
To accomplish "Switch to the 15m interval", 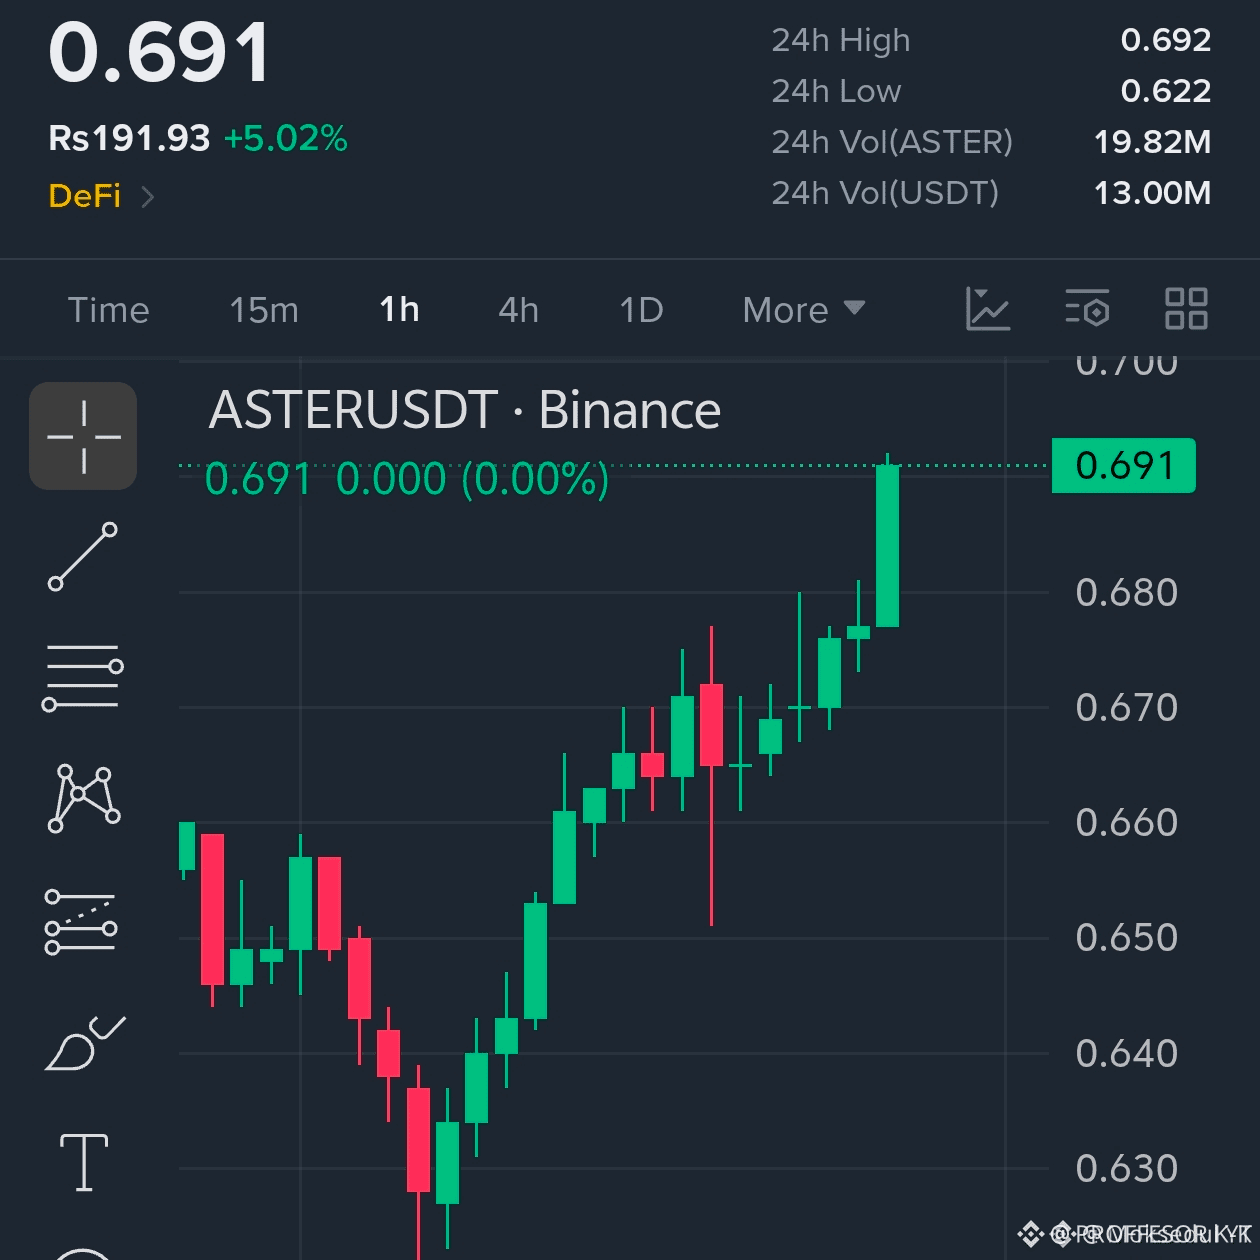I will point(264,310).
